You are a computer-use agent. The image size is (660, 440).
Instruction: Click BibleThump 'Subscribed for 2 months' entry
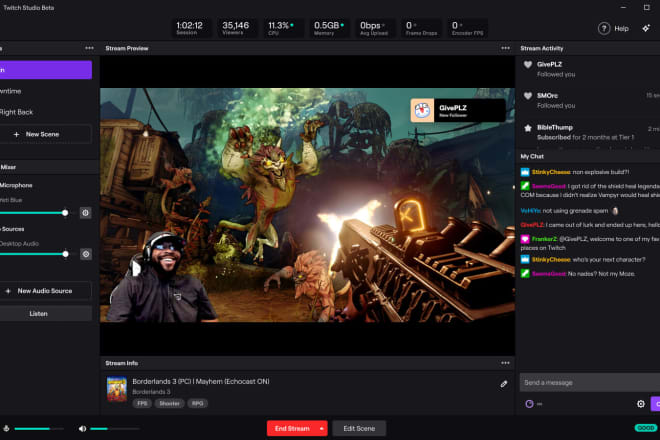589,132
